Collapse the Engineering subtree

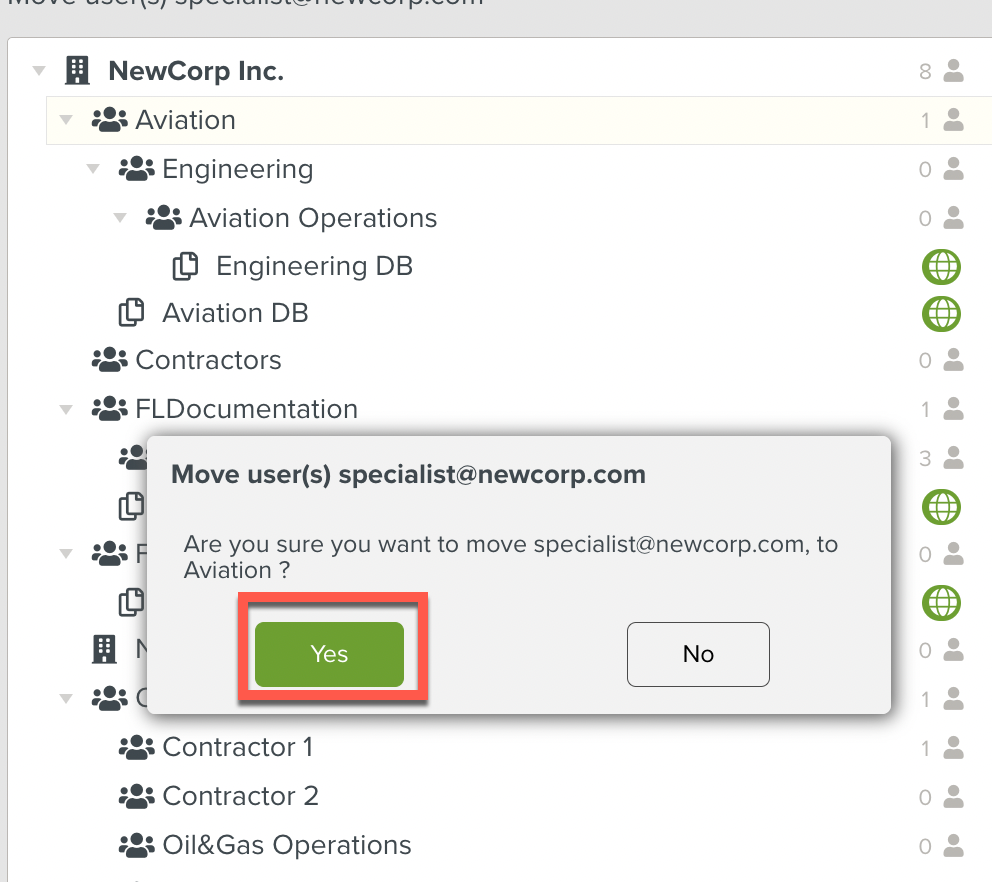click(92, 169)
